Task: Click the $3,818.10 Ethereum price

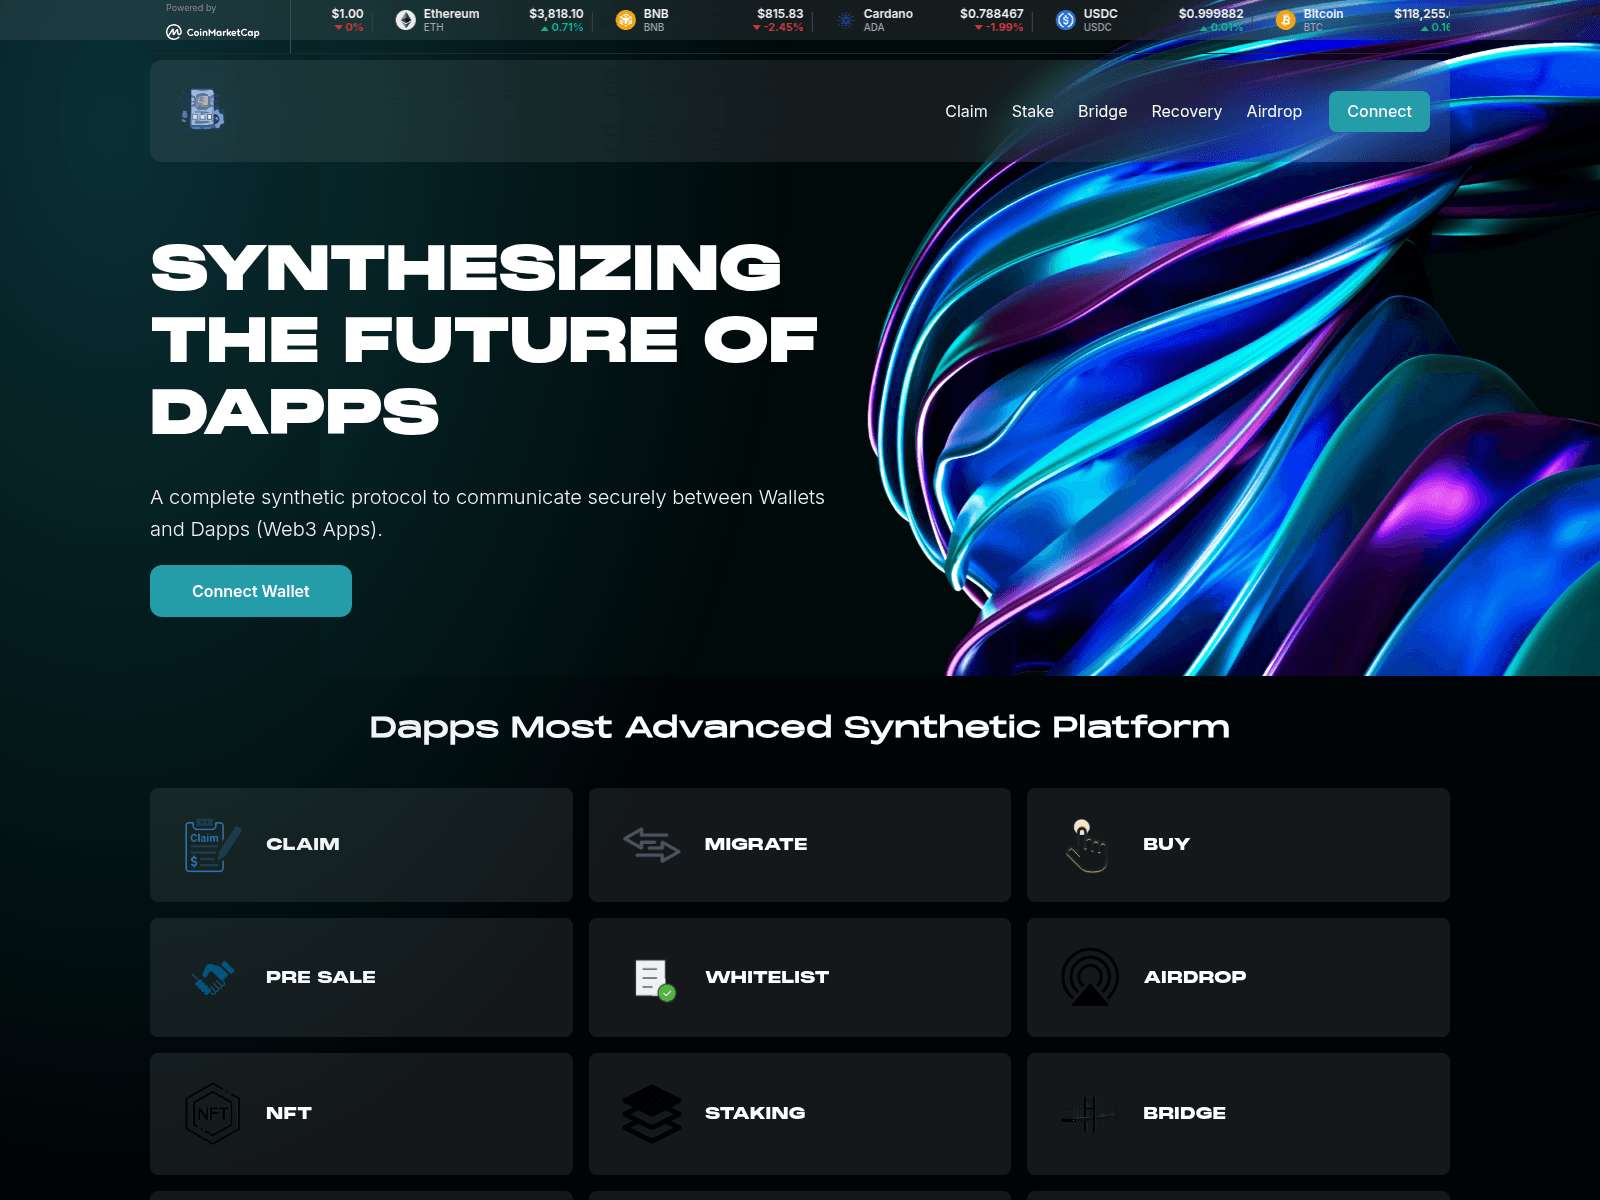Action: pos(556,14)
